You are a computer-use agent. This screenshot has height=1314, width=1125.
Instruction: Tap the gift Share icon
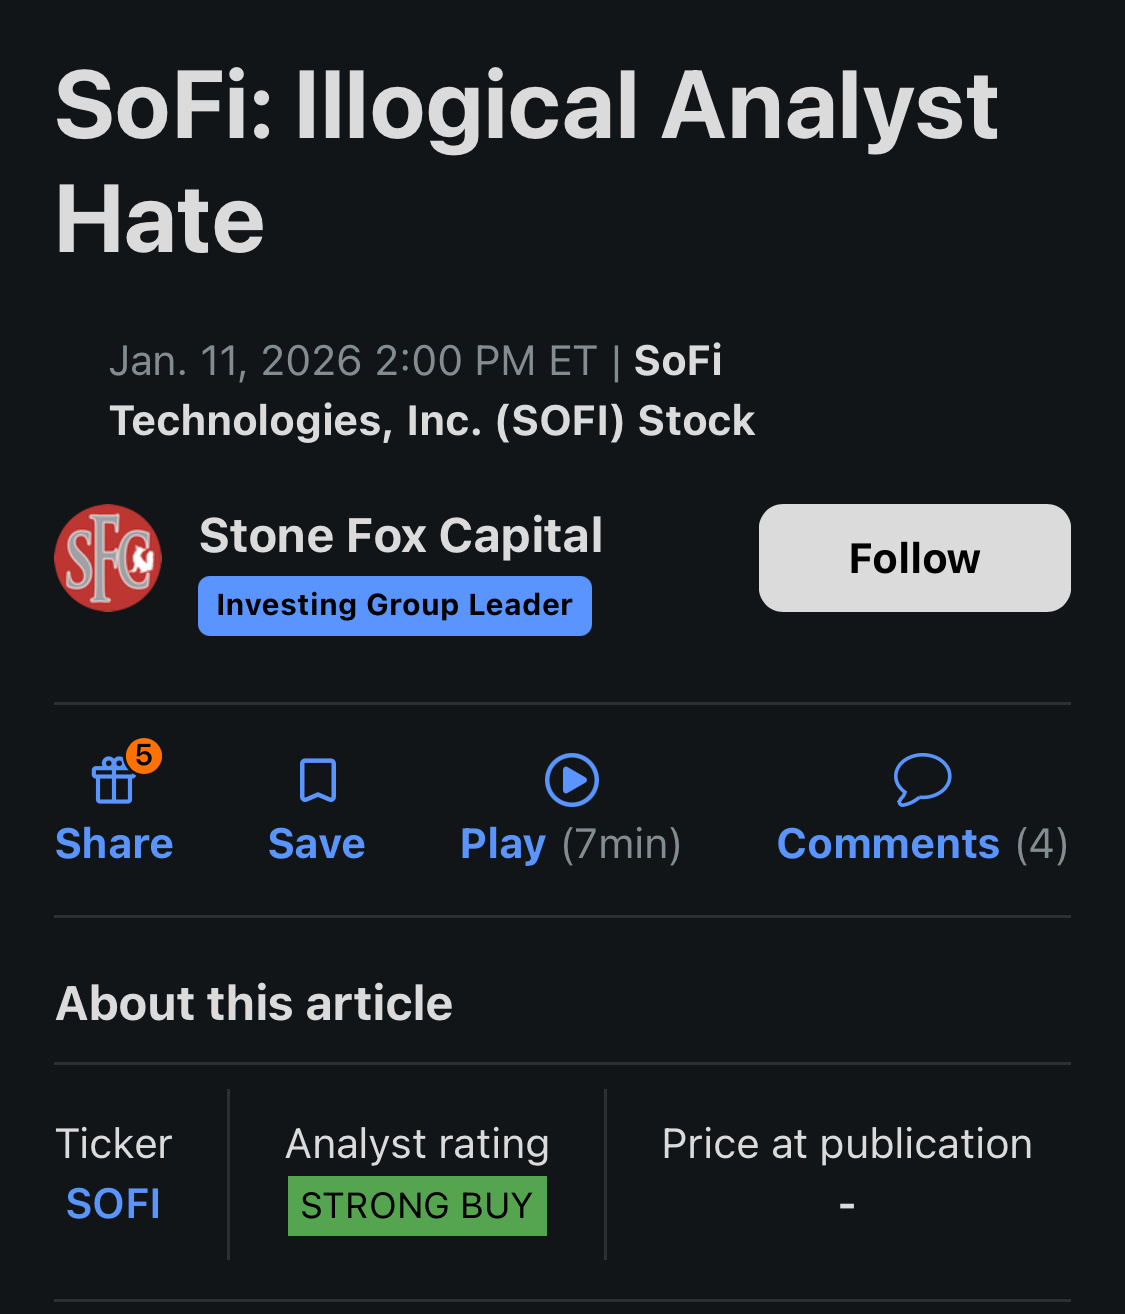[x=113, y=781]
